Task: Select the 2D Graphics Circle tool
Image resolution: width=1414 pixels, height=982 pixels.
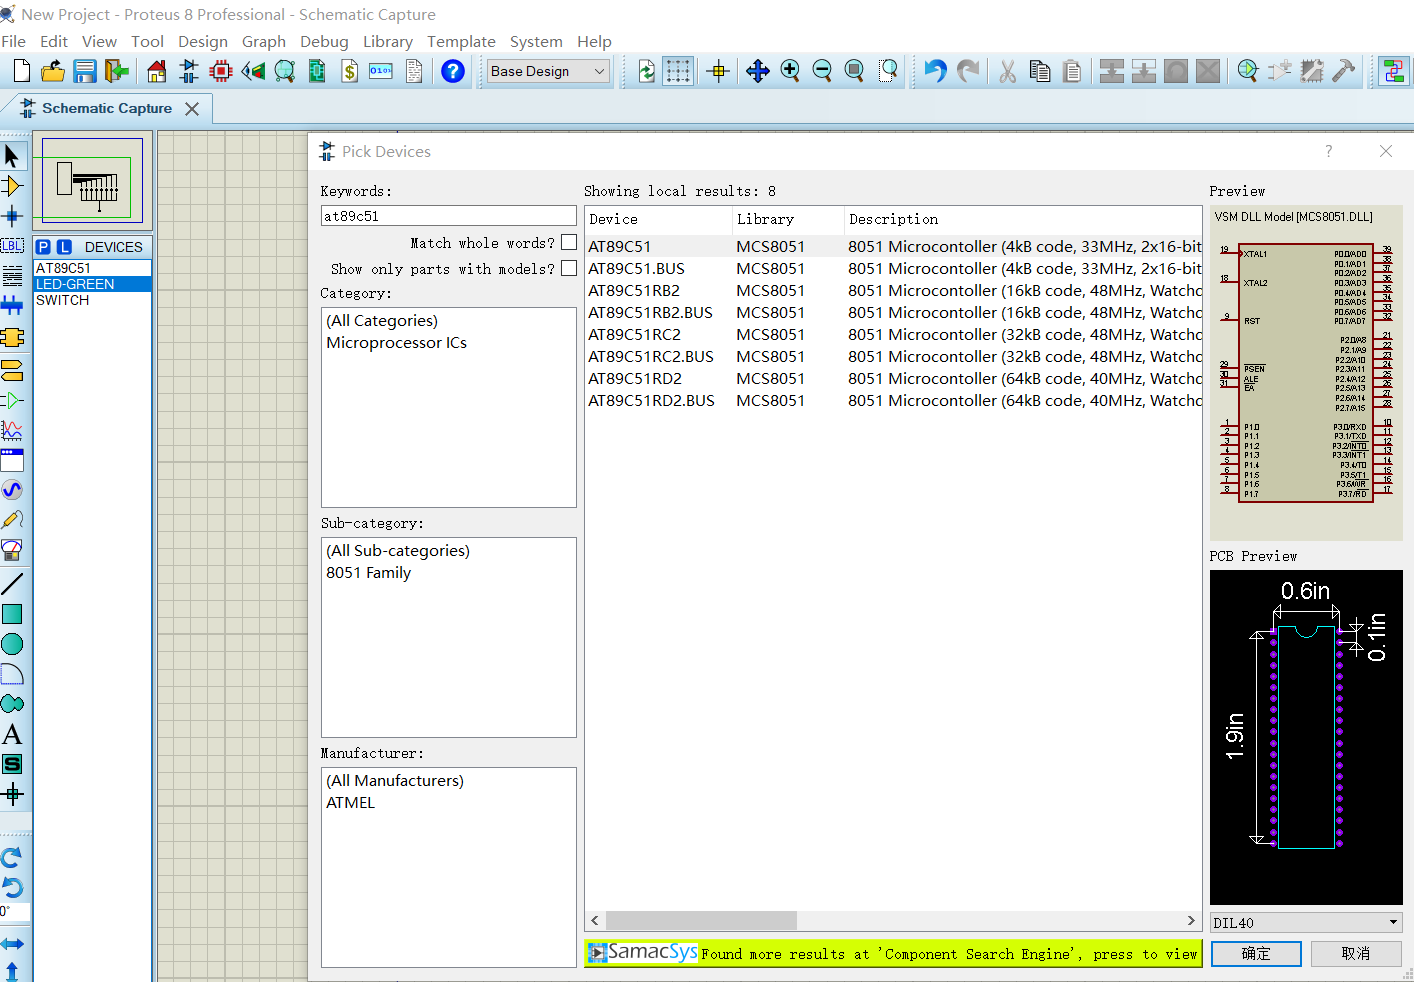Action: tap(12, 644)
